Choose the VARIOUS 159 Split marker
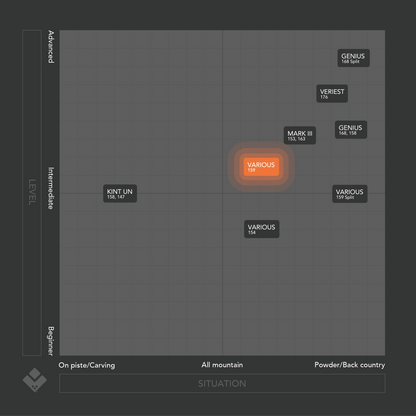This screenshot has width=416, height=416. (350, 194)
